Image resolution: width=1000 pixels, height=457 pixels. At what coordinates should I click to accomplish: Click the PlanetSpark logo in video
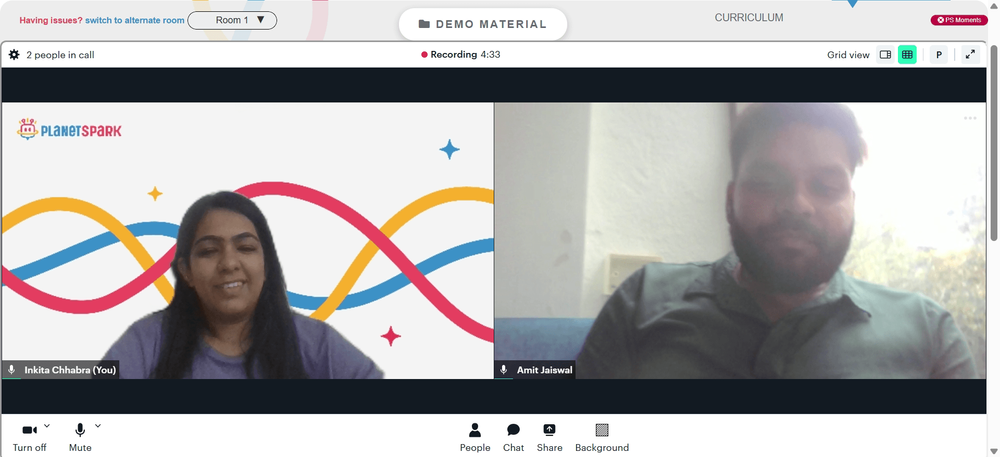(x=70, y=129)
